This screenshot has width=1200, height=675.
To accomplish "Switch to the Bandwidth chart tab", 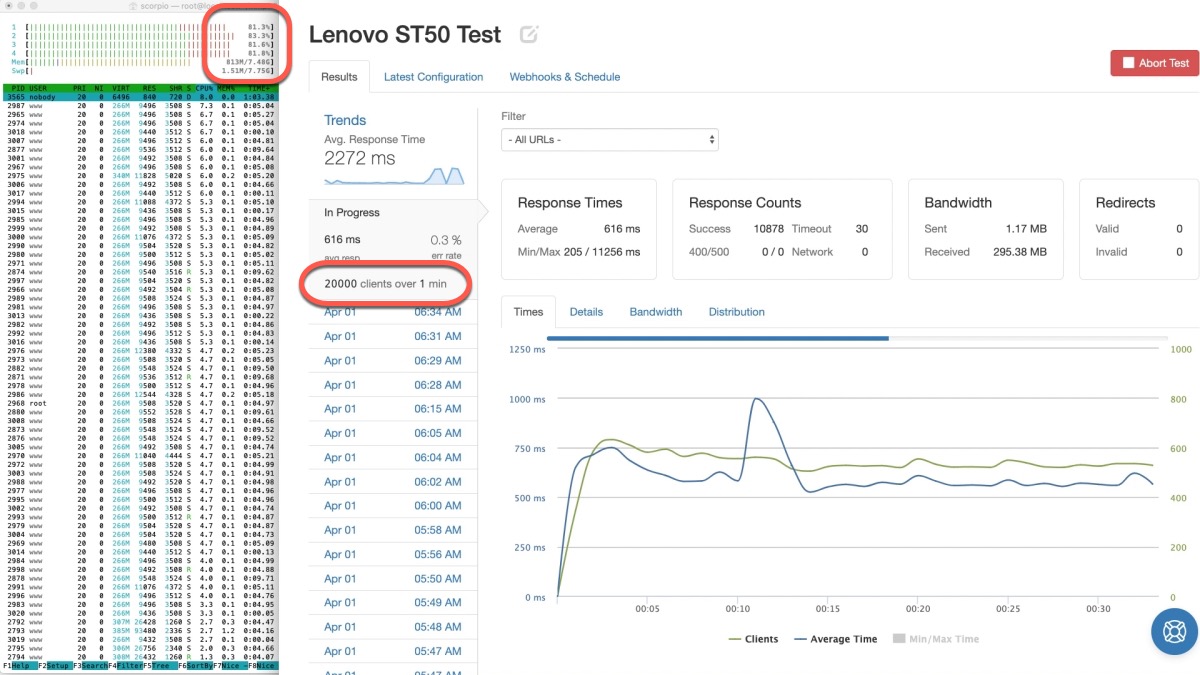I will [655, 312].
